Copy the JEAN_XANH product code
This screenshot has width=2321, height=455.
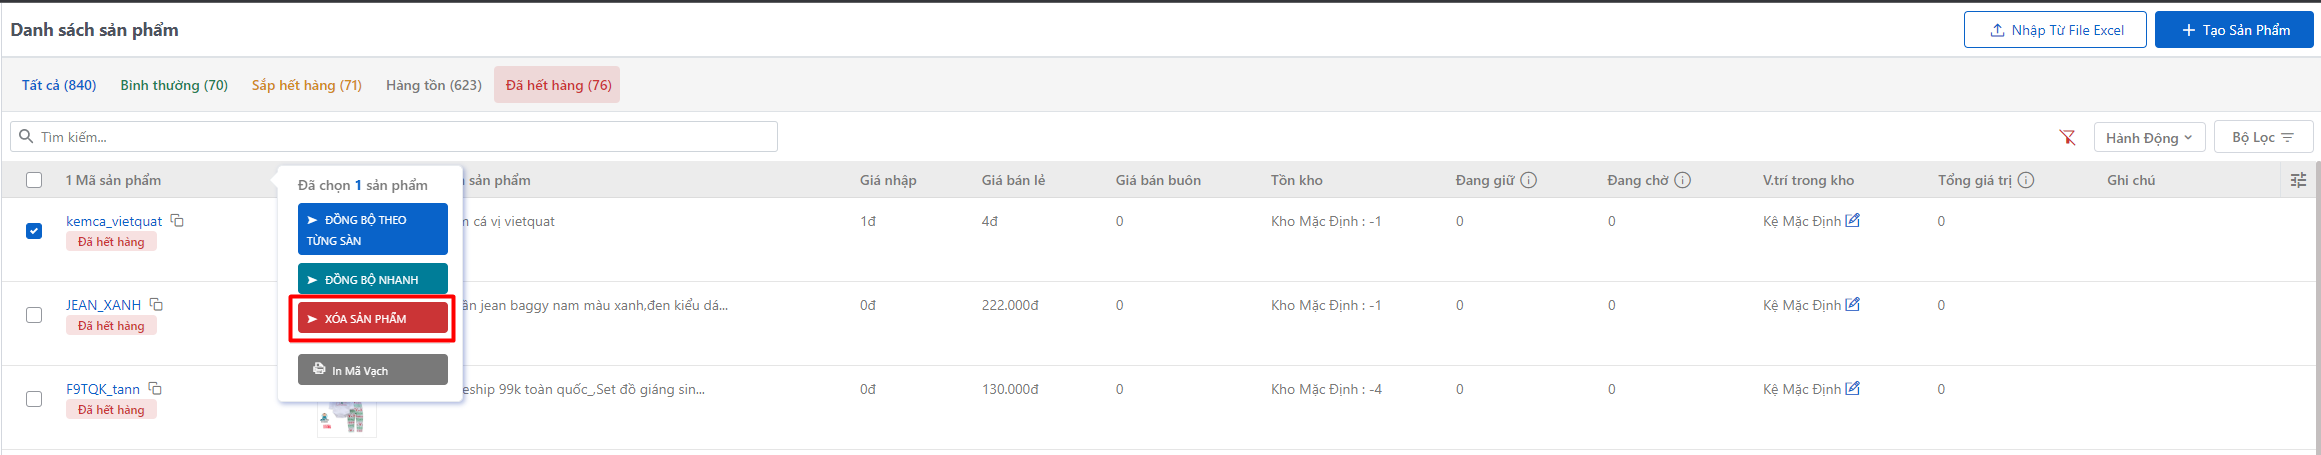click(x=156, y=305)
